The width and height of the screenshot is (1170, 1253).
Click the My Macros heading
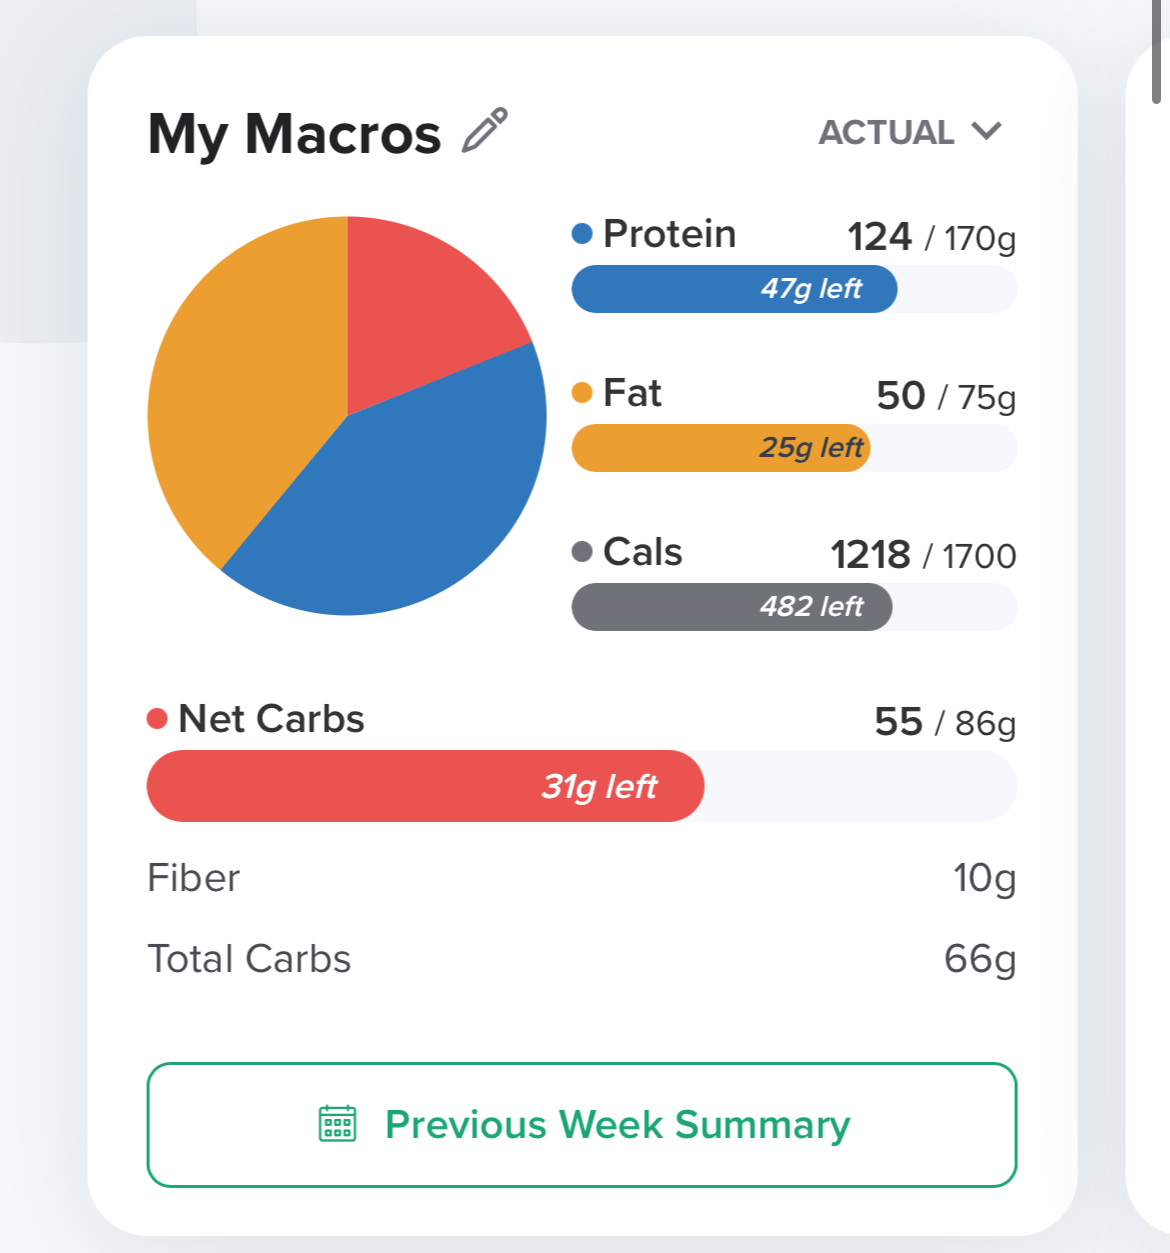coord(294,134)
